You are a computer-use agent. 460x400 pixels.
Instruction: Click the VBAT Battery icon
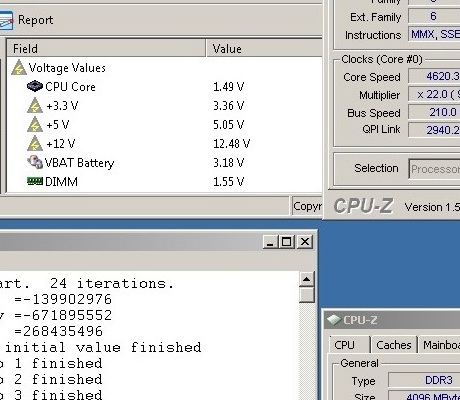35,162
